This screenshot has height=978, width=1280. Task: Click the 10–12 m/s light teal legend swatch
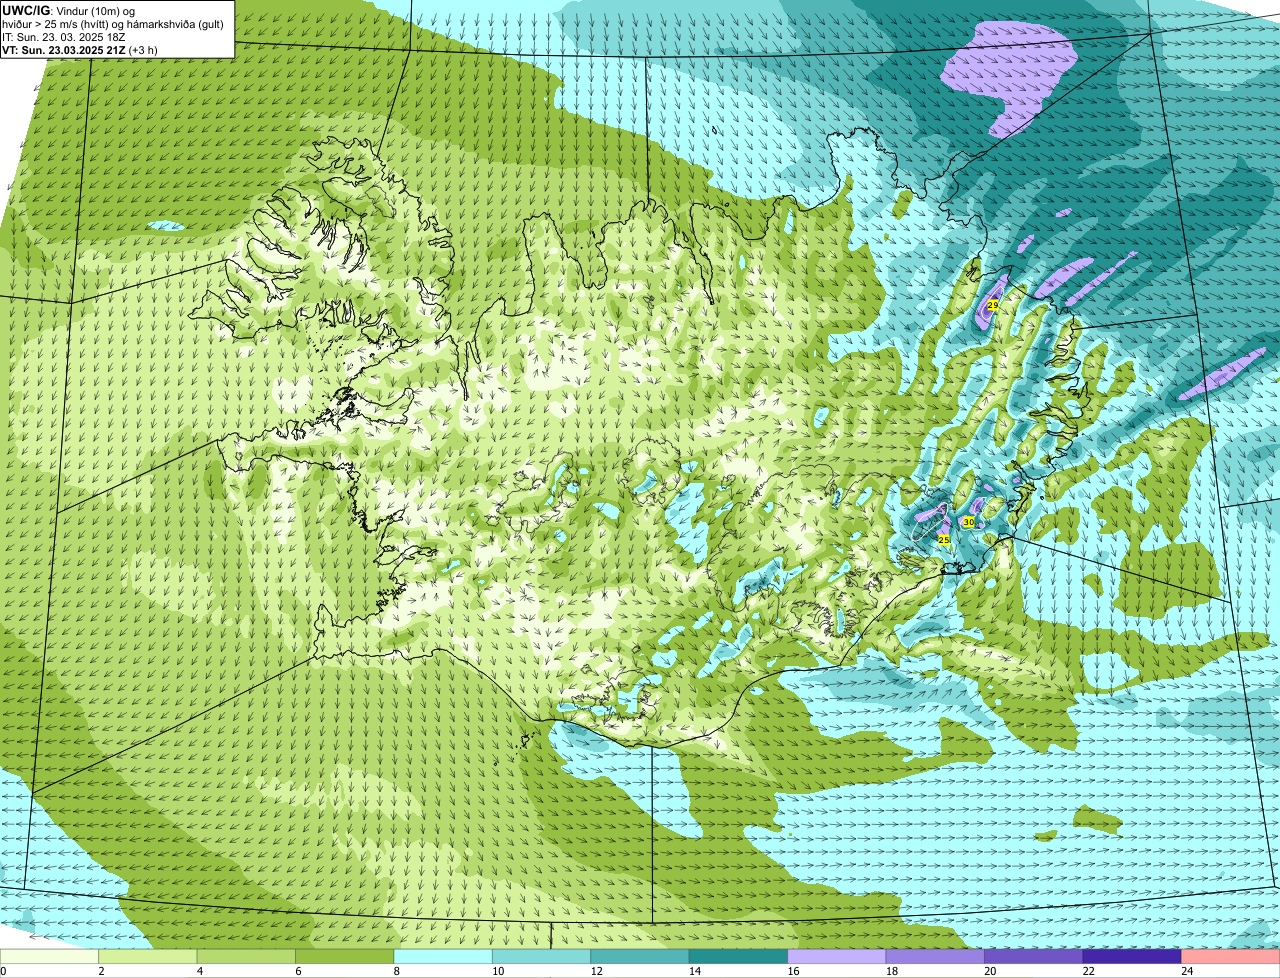pyautogui.click(x=542, y=956)
